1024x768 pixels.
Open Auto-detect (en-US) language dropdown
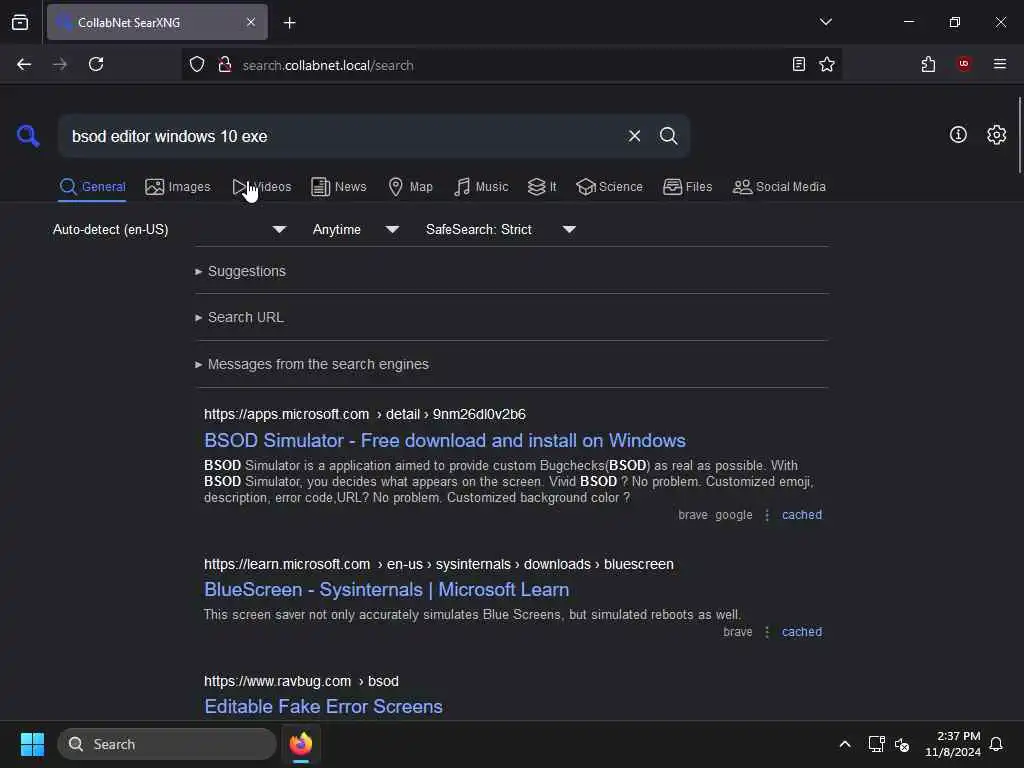coord(169,229)
